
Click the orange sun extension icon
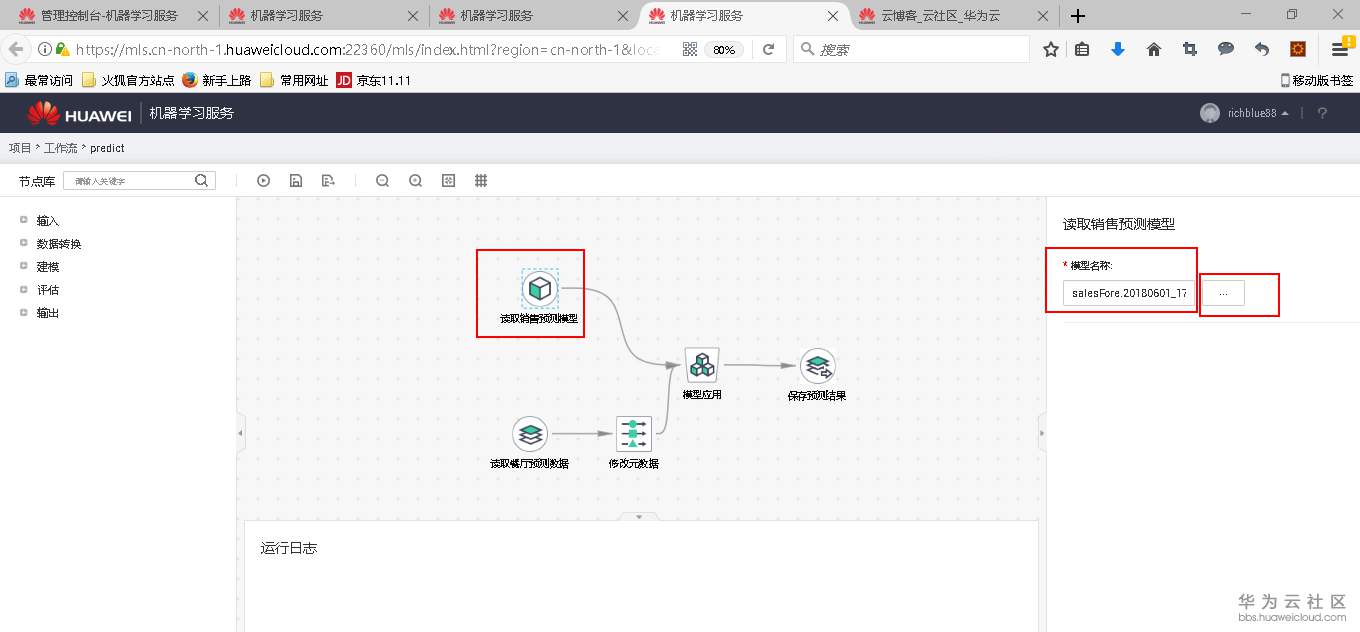(x=1298, y=49)
